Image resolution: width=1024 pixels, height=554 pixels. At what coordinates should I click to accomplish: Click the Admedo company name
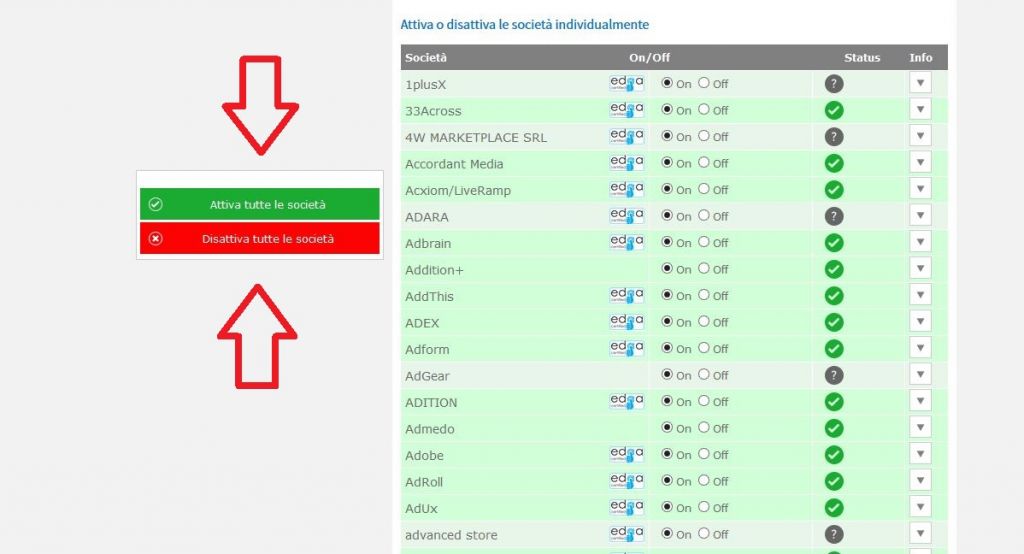[430, 429]
